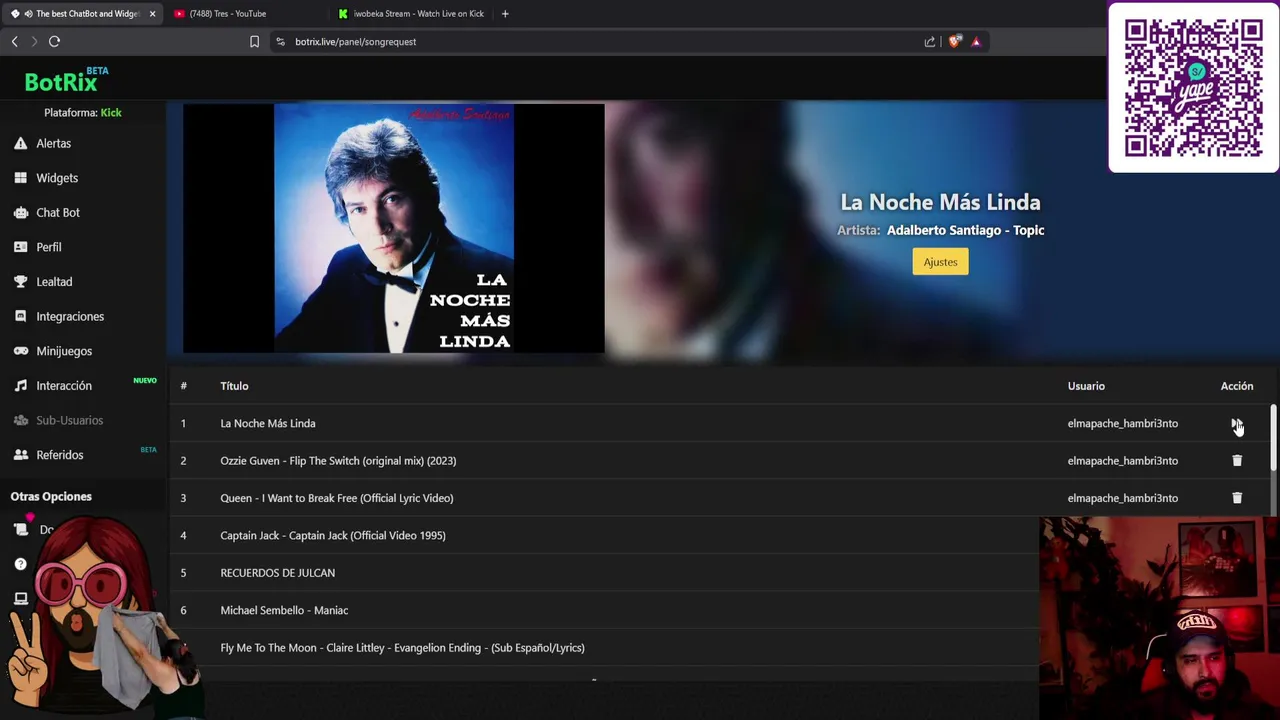This screenshot has width=1280, height=720.
Task: Click the Brave rewards triangle icon
Action: 976,41
